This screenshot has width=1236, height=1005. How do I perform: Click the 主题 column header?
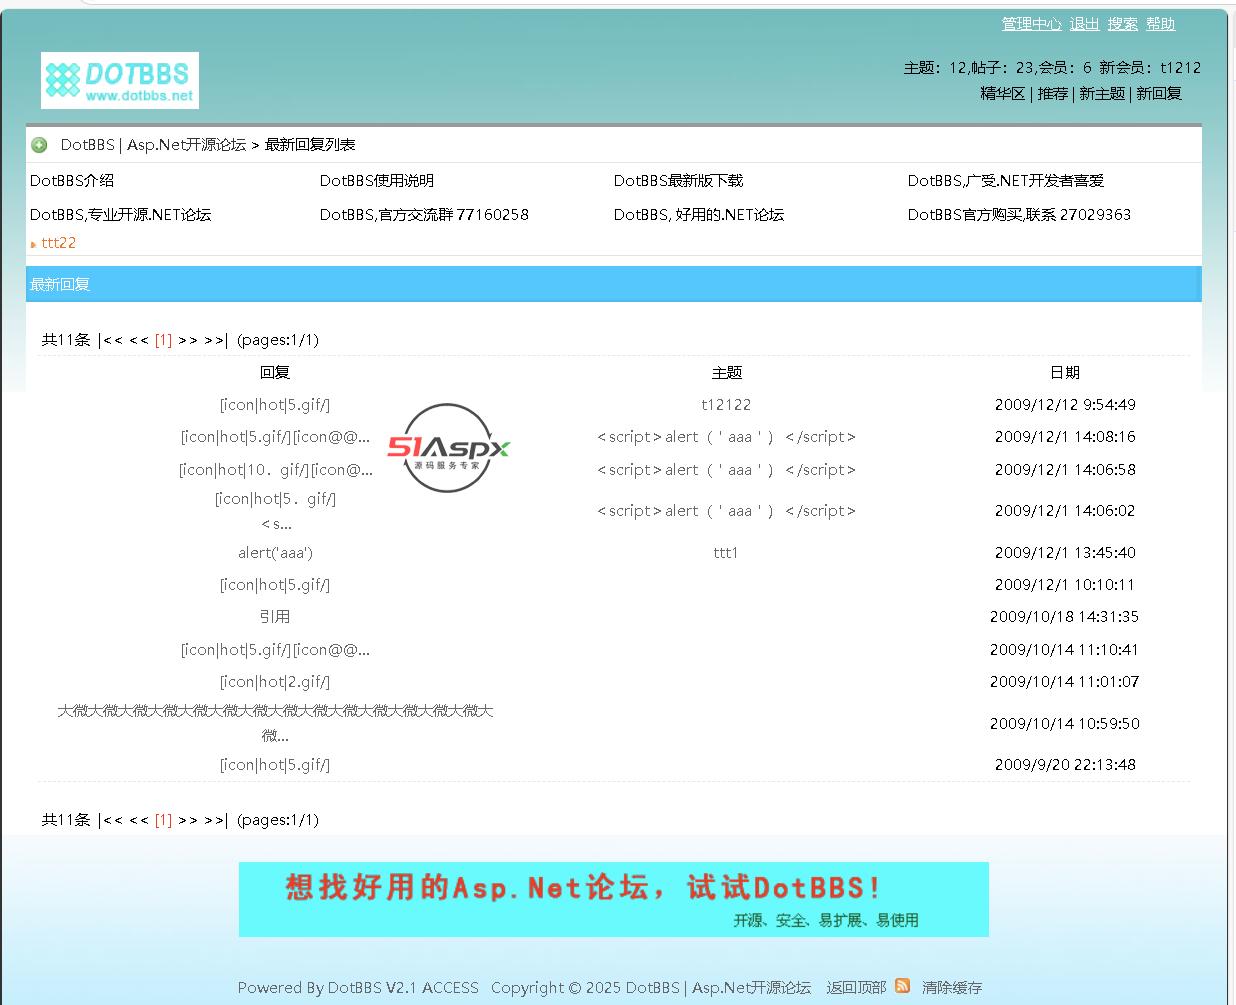pyautogui.click(x=727, y=373)
